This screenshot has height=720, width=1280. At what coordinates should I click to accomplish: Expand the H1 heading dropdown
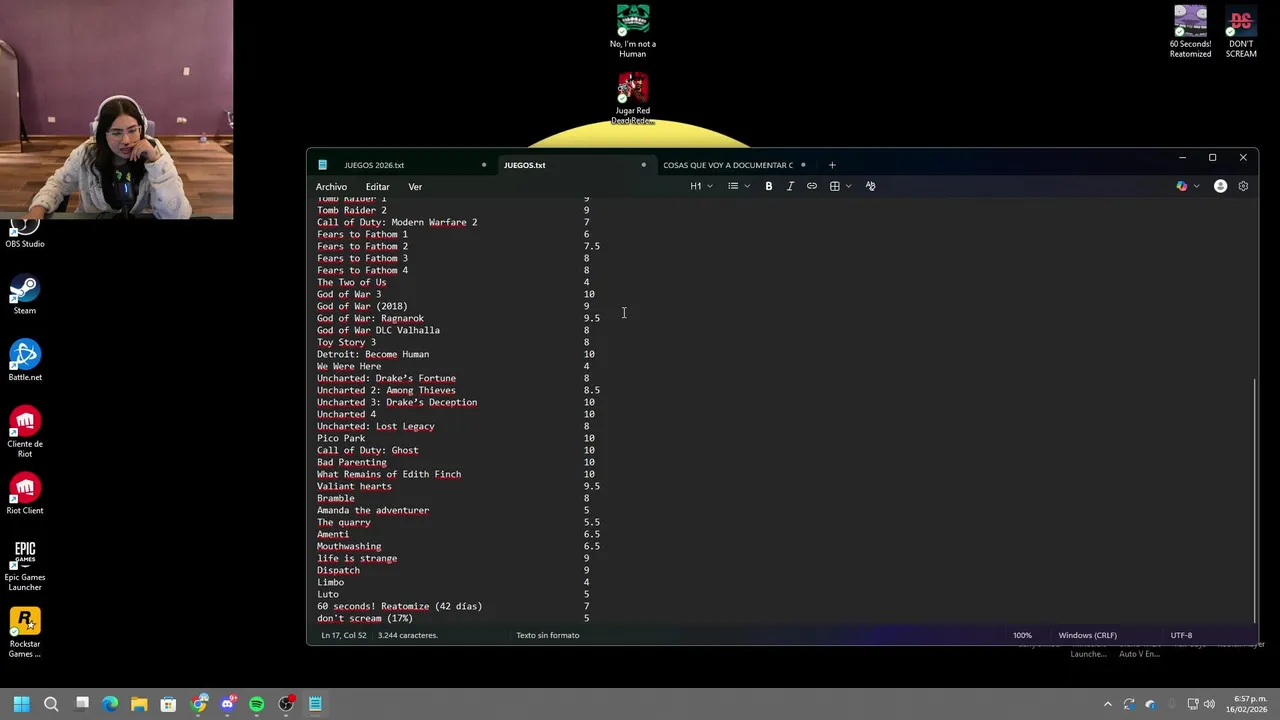[701, 186]
